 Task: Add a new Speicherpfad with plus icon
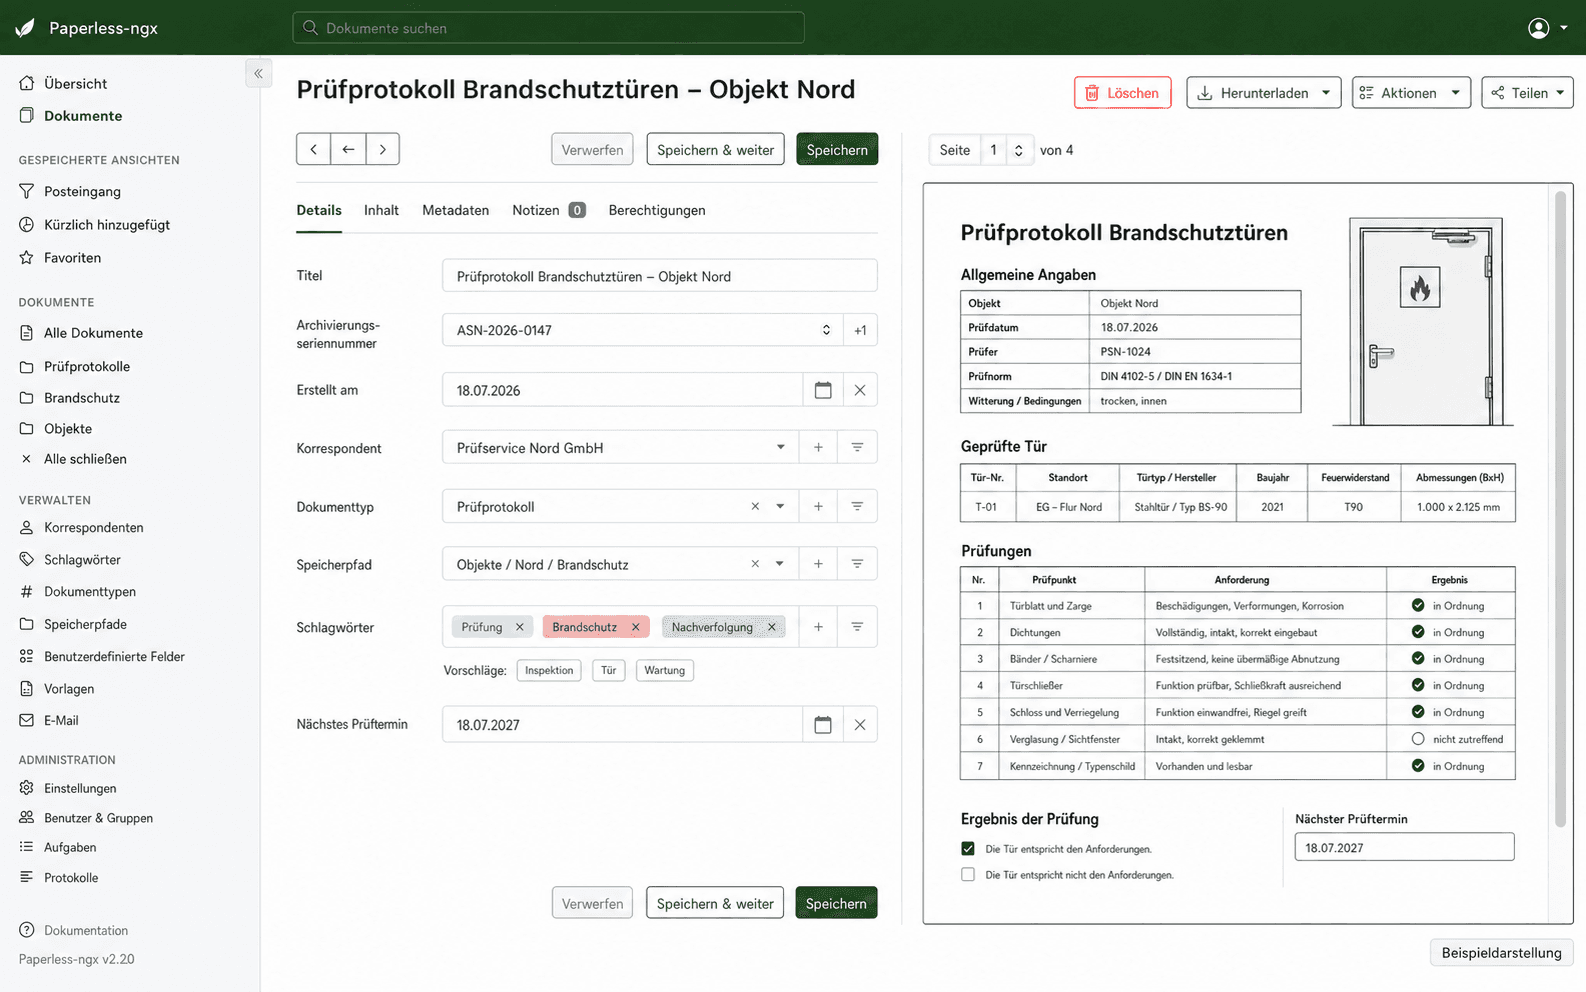tap(818, 564)
